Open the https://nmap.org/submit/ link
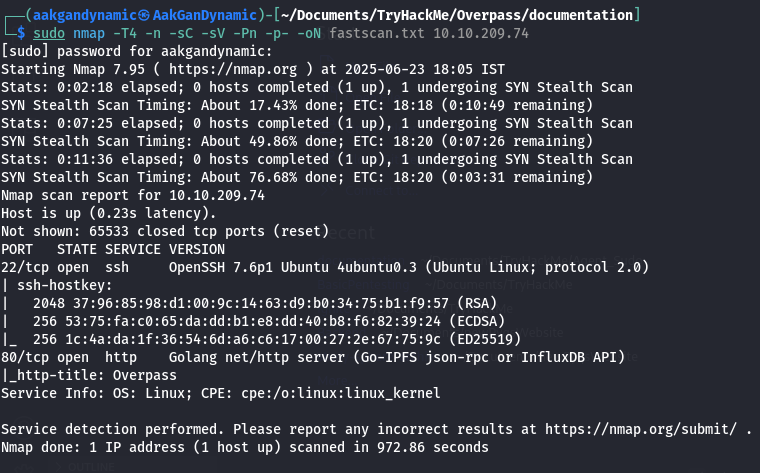 point(658,429)
